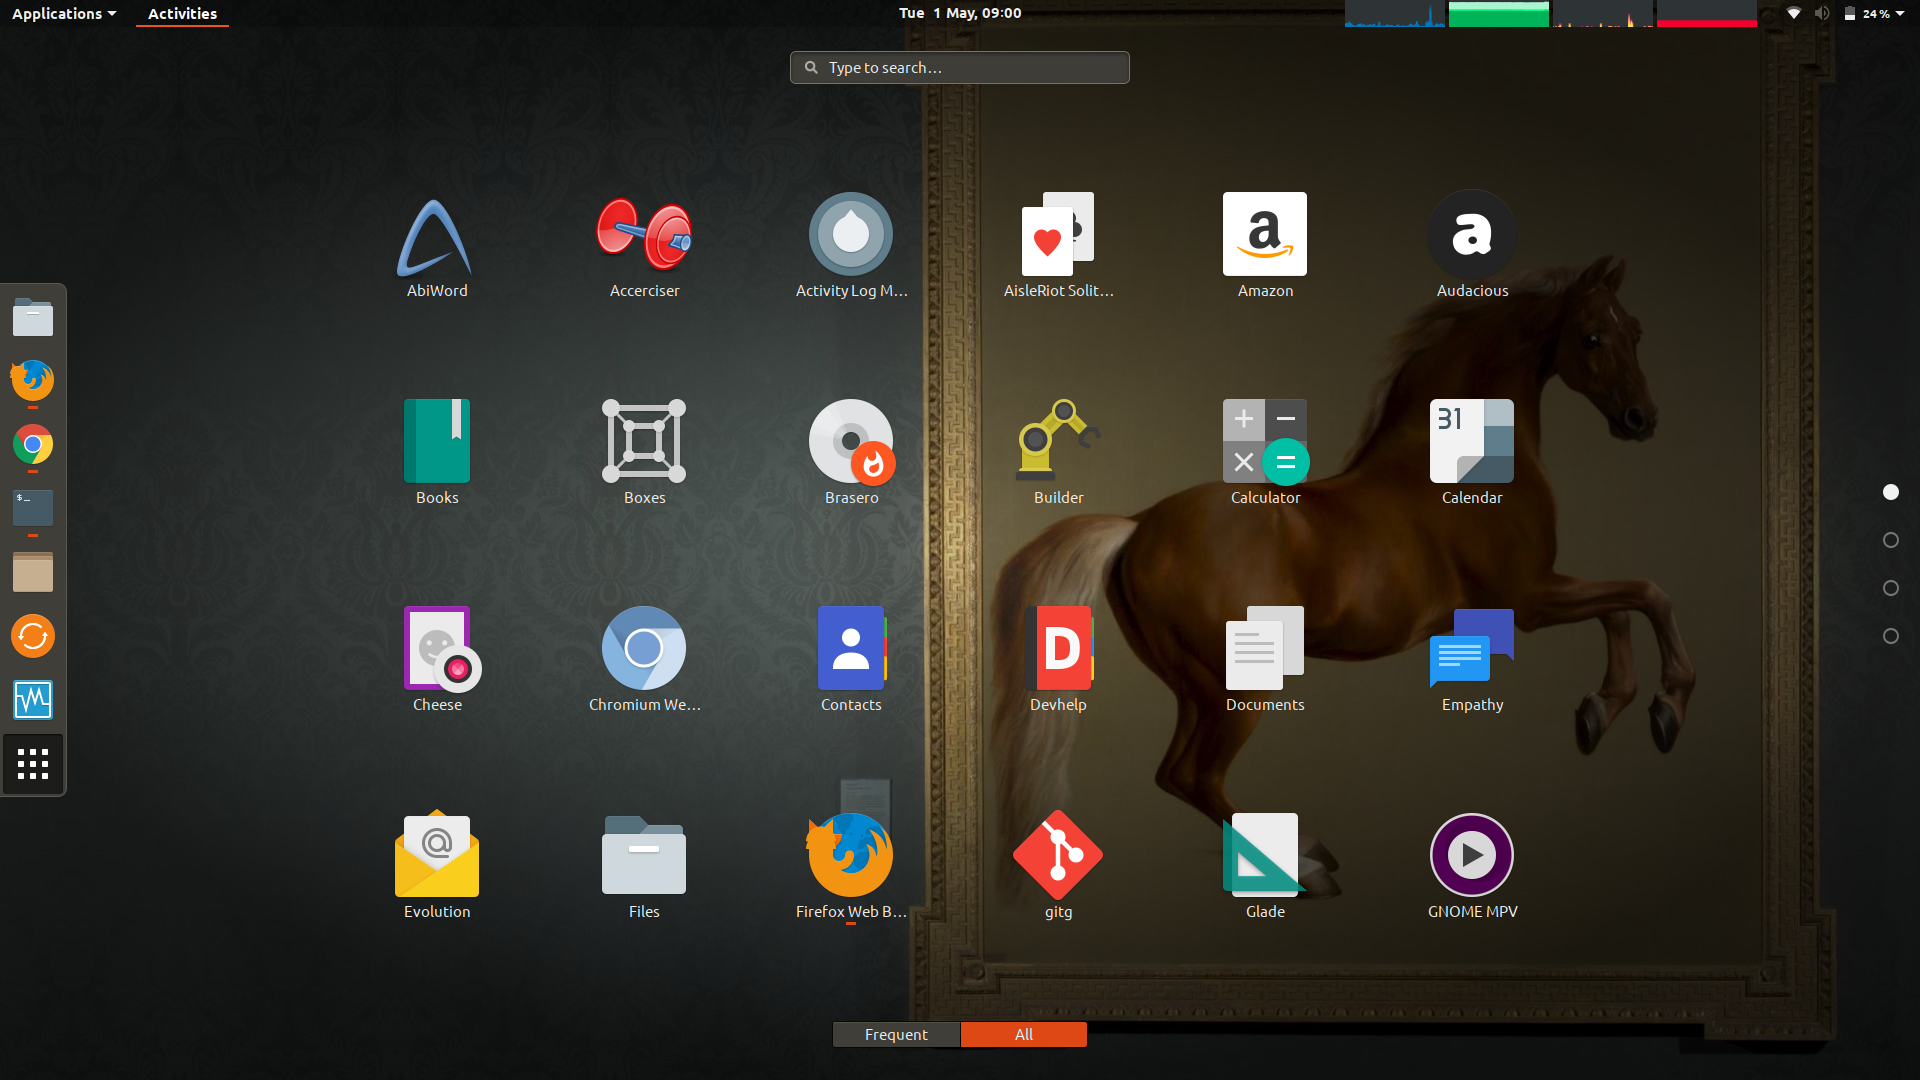Open Accerciser application
The width and height of the screenshot is (1920, 1080).
click(644, 246)
